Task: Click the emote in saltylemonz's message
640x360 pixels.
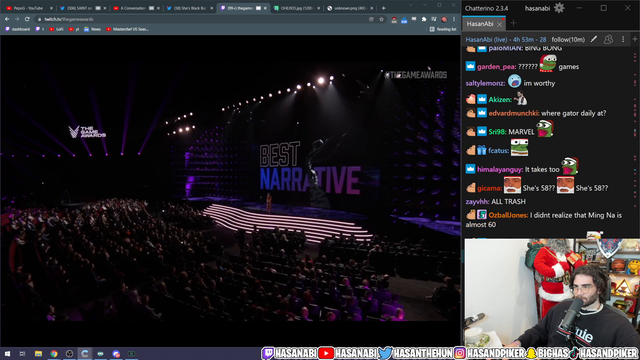Action: (x=514, y=81)
